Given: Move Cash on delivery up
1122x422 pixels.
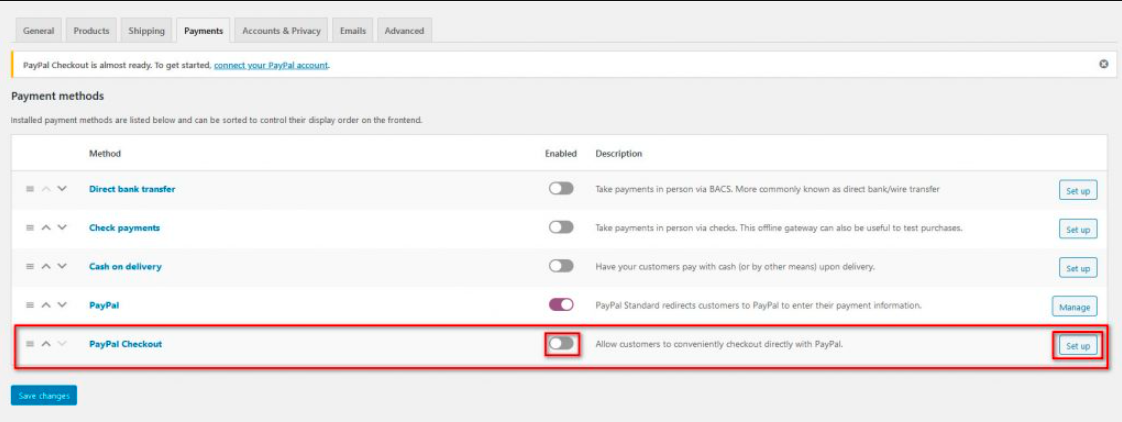Looking at the screenshot, I should (46, 267).
